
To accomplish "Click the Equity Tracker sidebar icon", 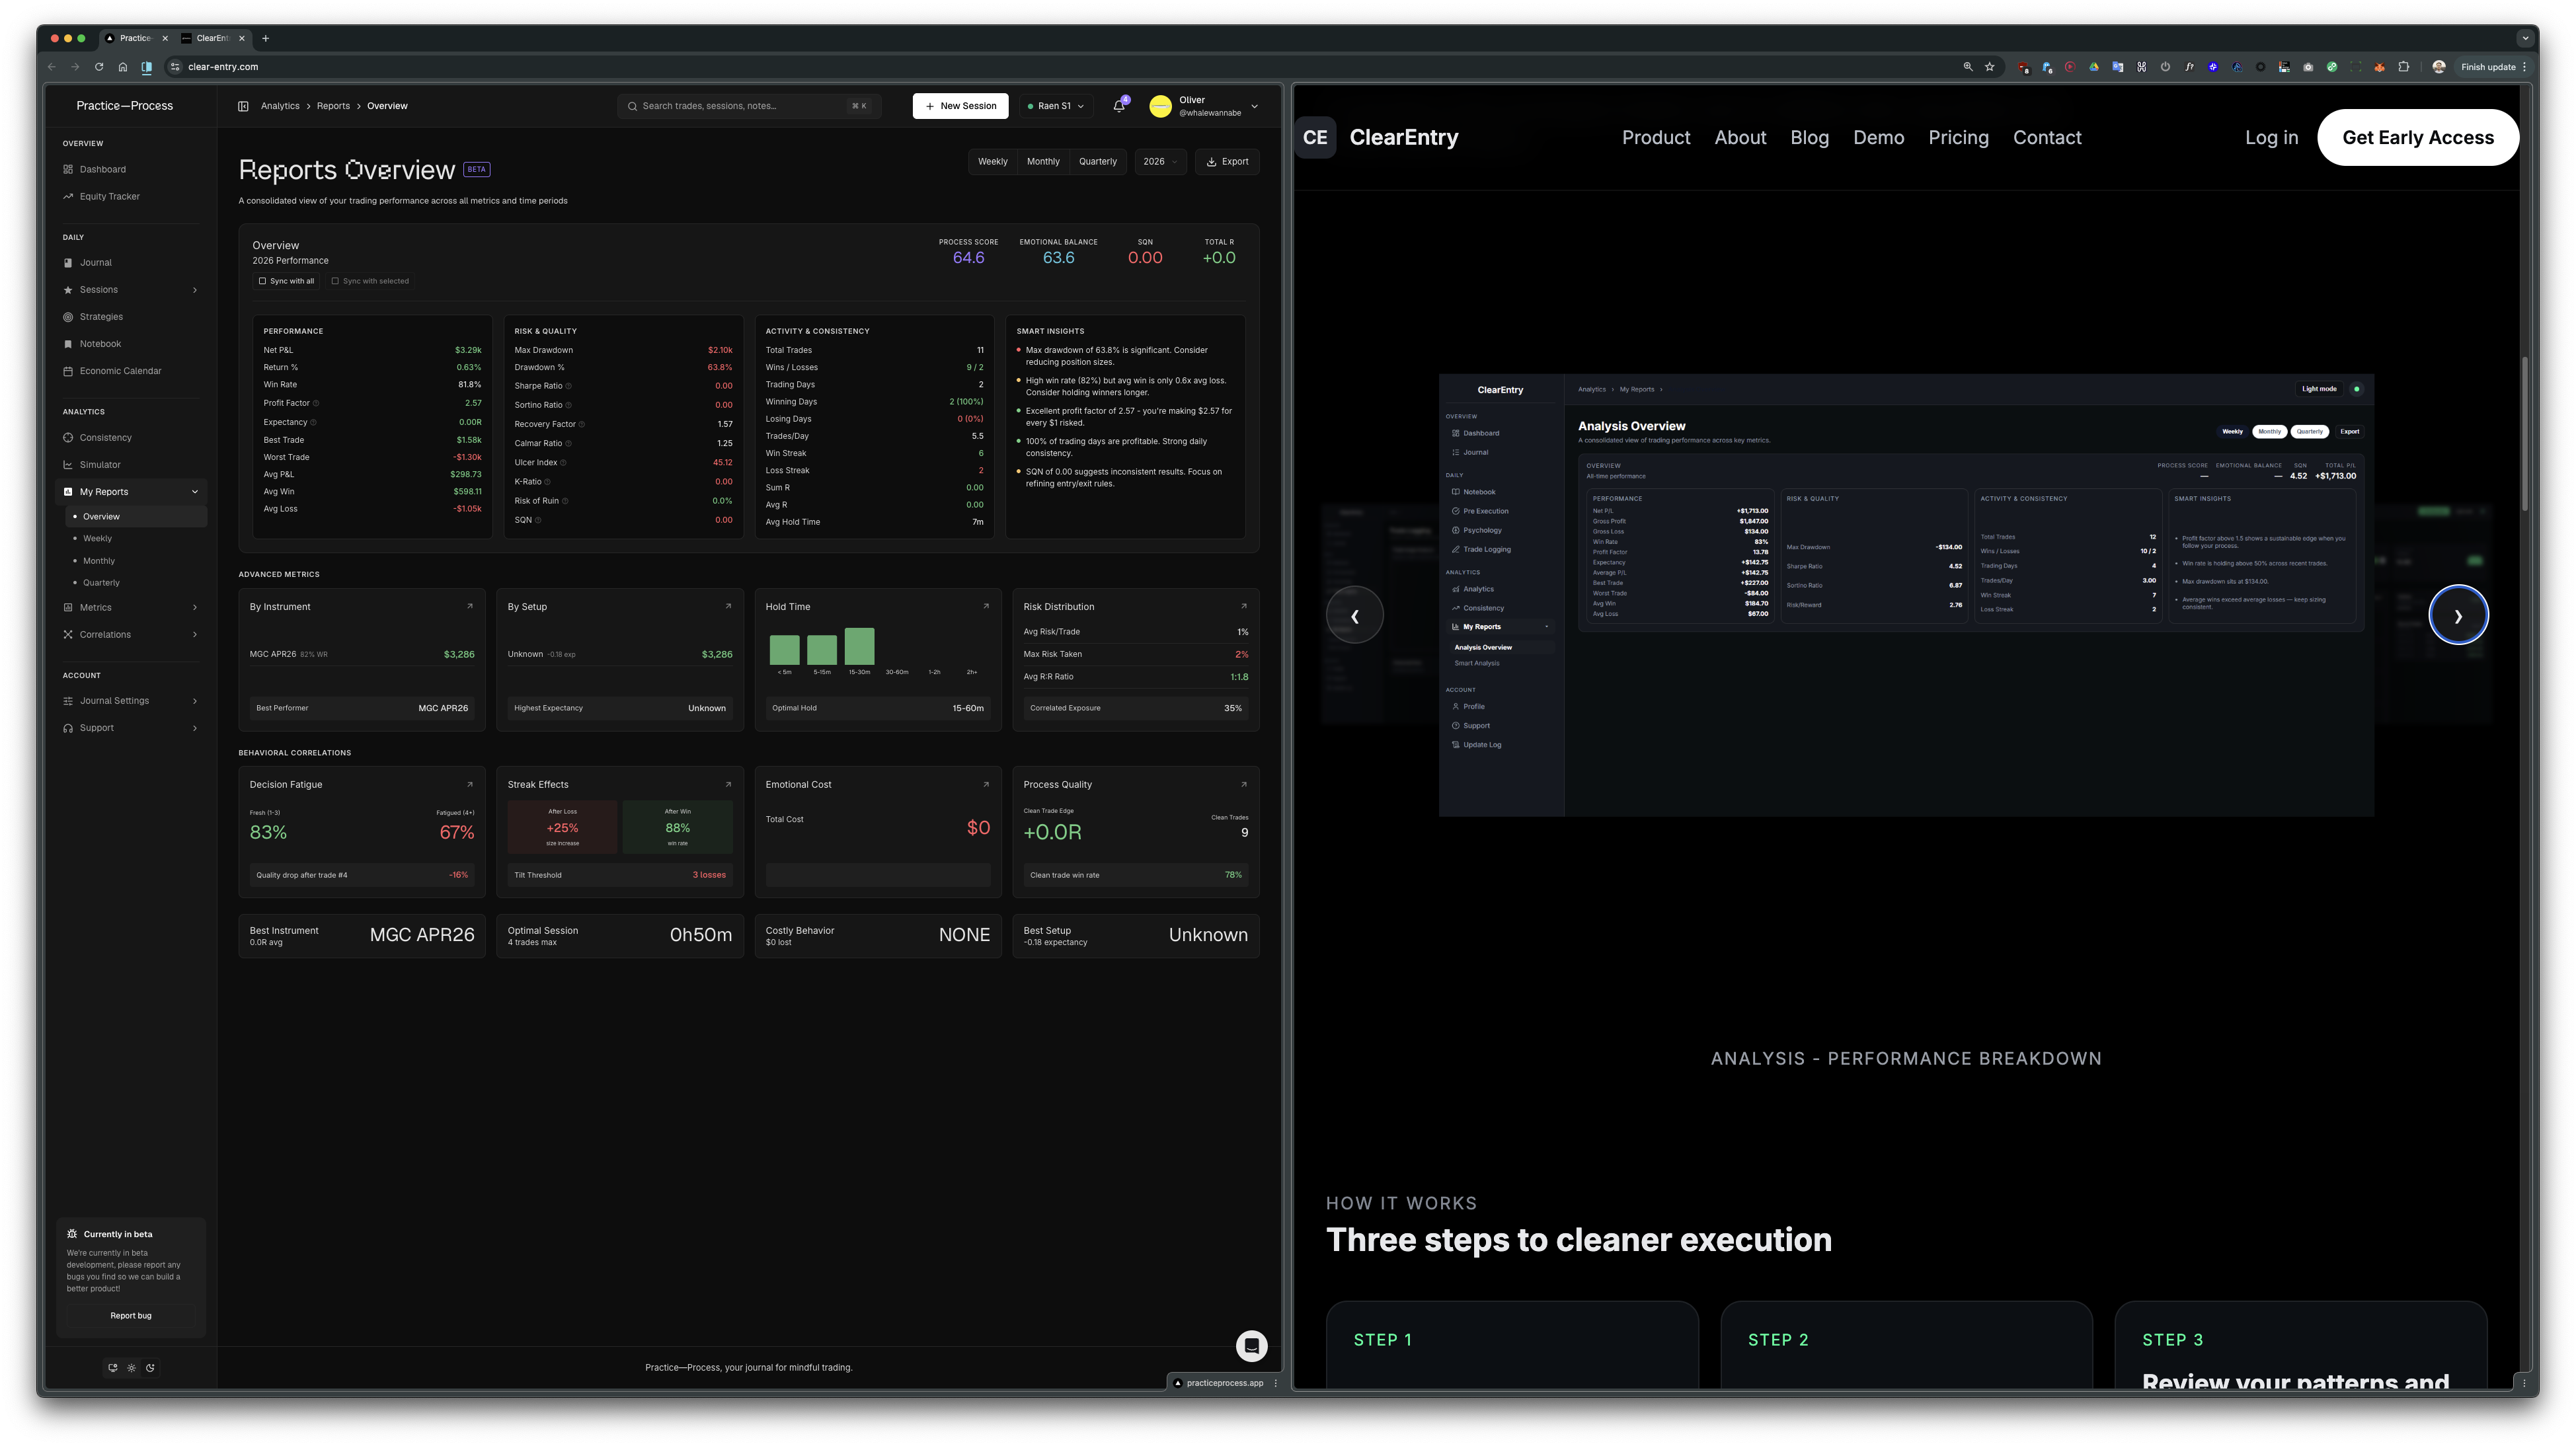I will (68, 197).
